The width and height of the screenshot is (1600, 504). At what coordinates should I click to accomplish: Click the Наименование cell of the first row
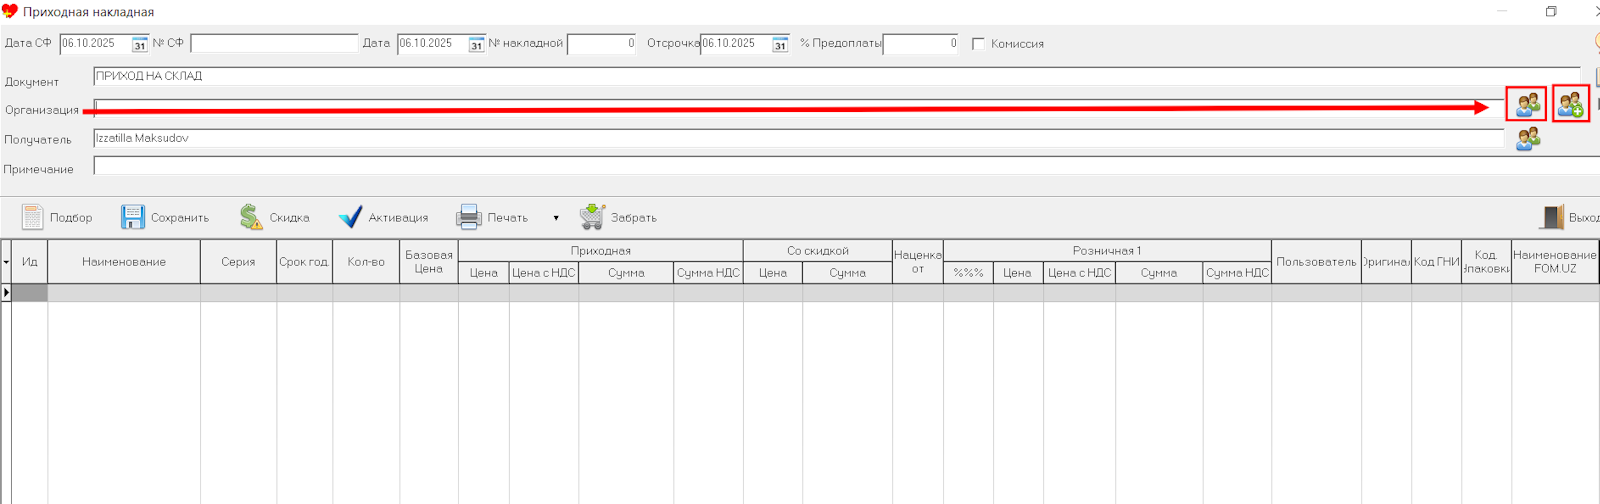(x=124, y=293)
